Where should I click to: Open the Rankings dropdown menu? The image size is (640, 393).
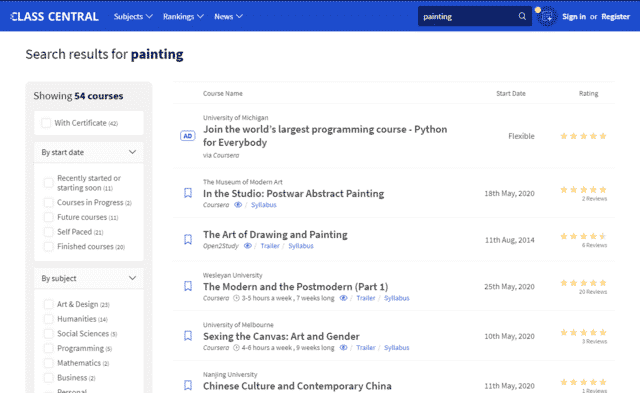183,16
